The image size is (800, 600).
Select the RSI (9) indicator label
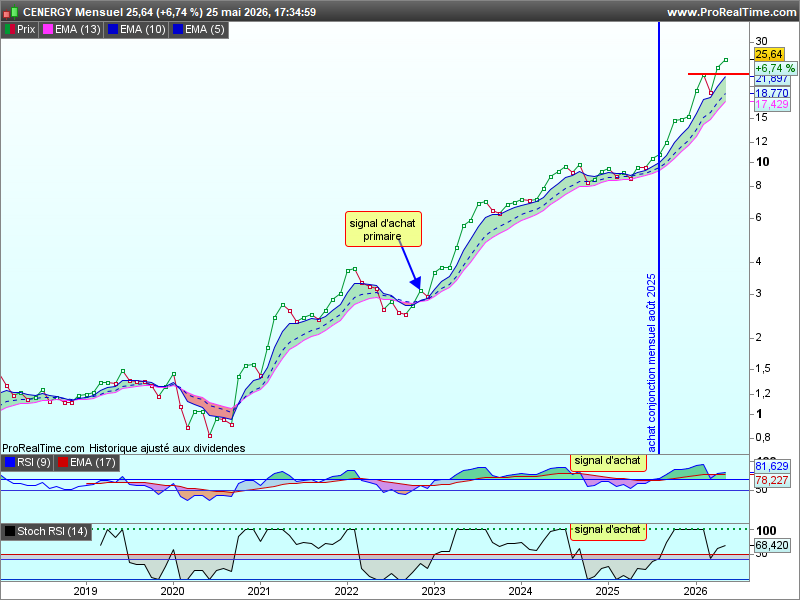tap(34, 462)
